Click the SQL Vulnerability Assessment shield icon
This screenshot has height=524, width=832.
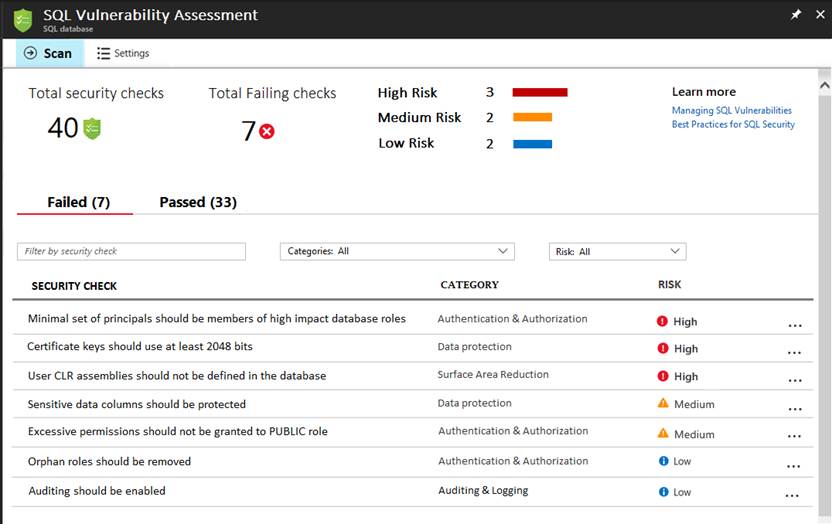(x=23, y=20)
